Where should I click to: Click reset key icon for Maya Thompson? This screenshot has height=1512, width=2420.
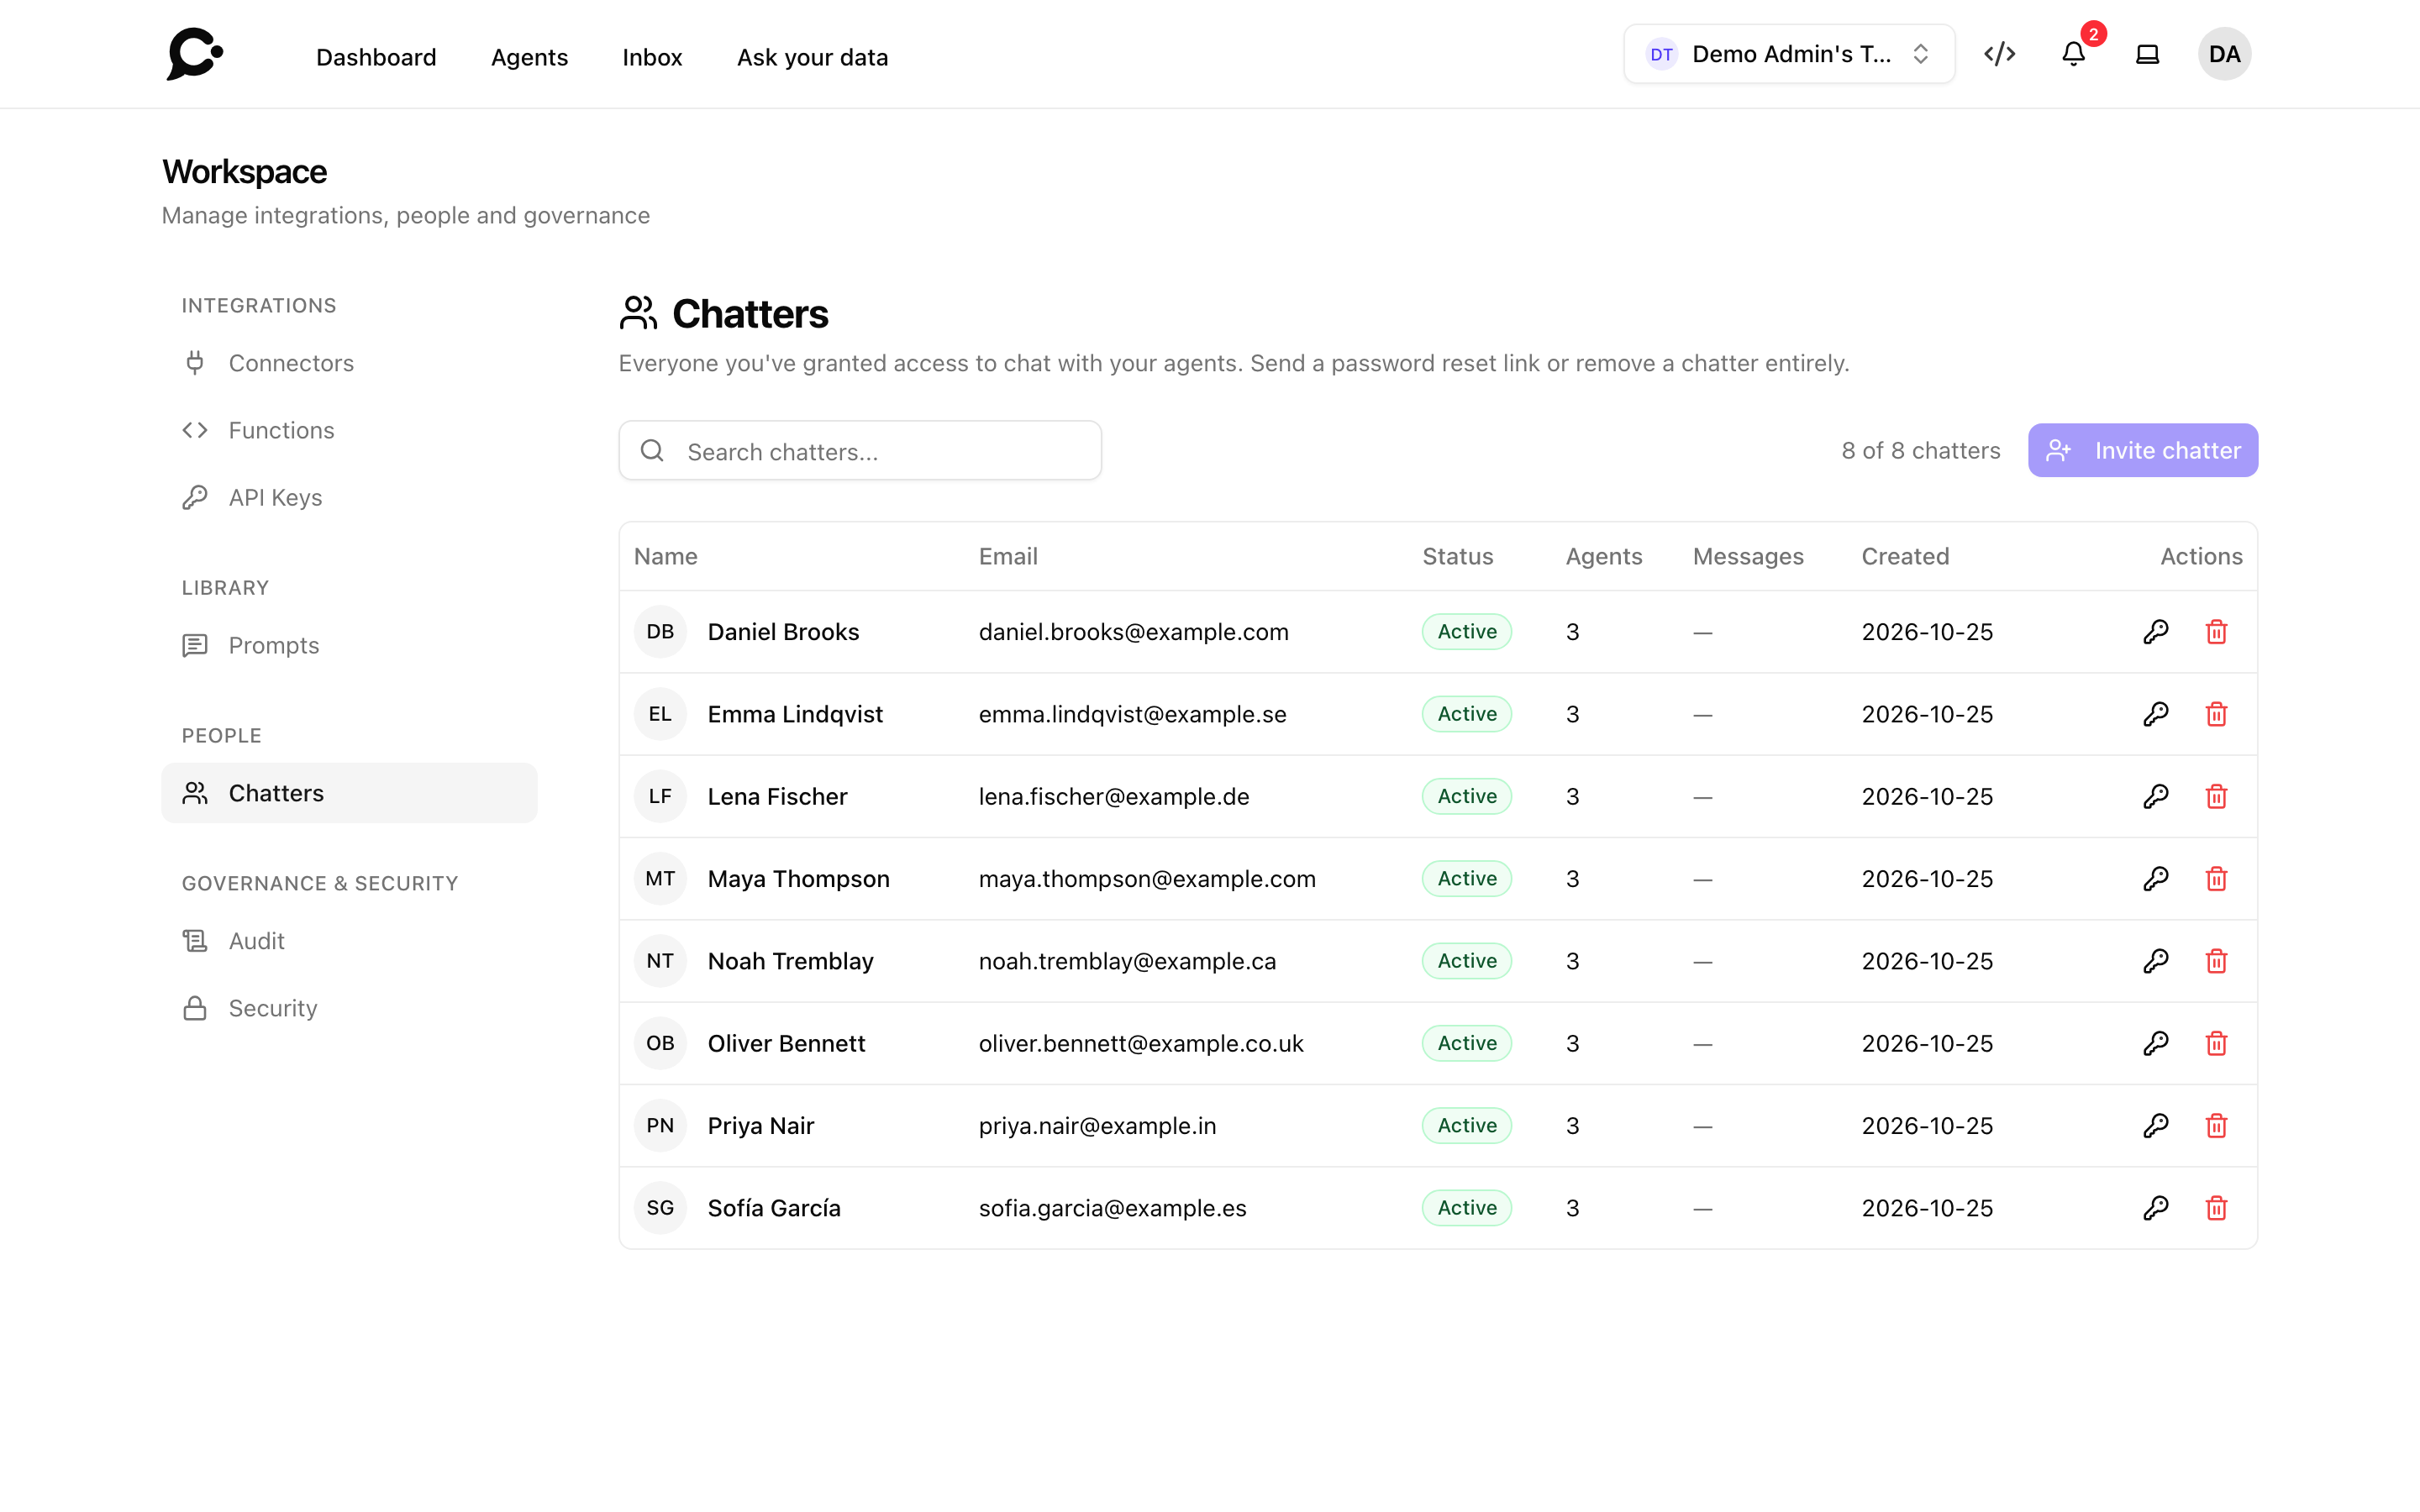coord(2156,879)
